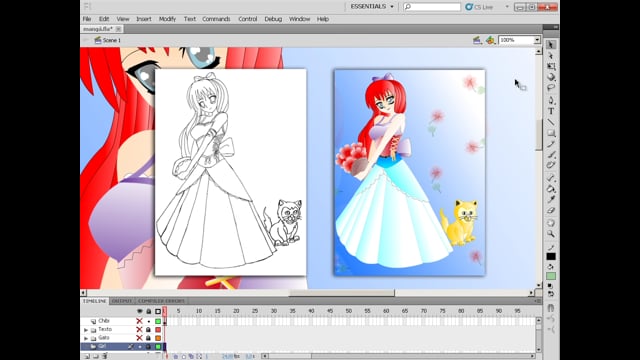
Task: Select the Eyedropper tool
Action: 551,200
